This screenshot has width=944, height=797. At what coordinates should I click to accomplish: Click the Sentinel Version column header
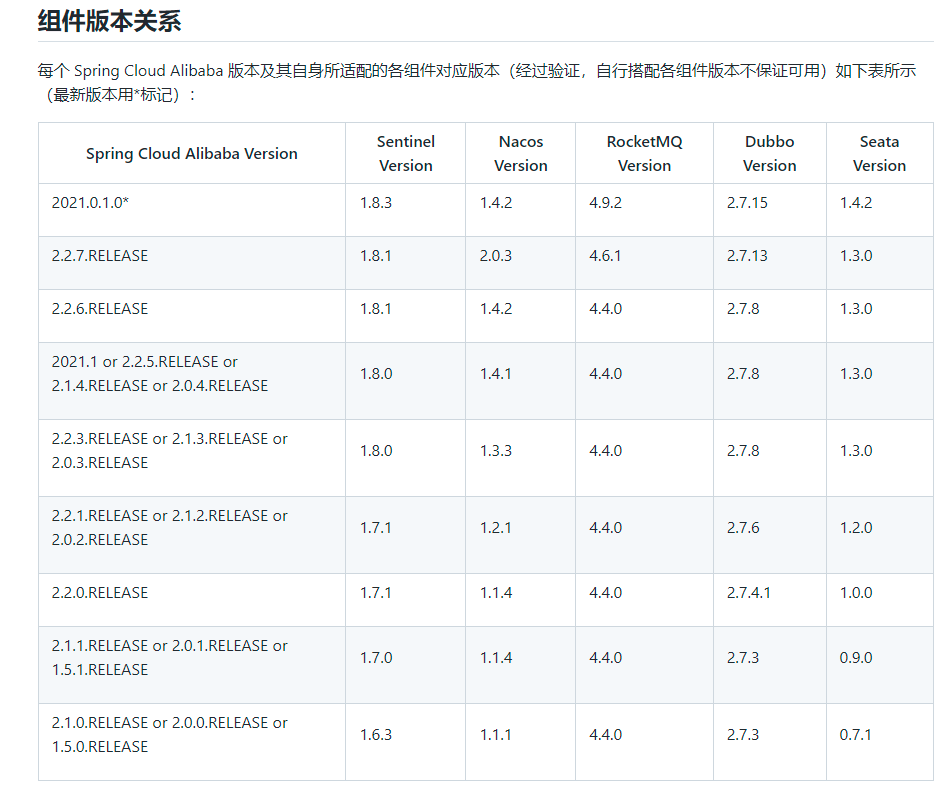[405, 154]
